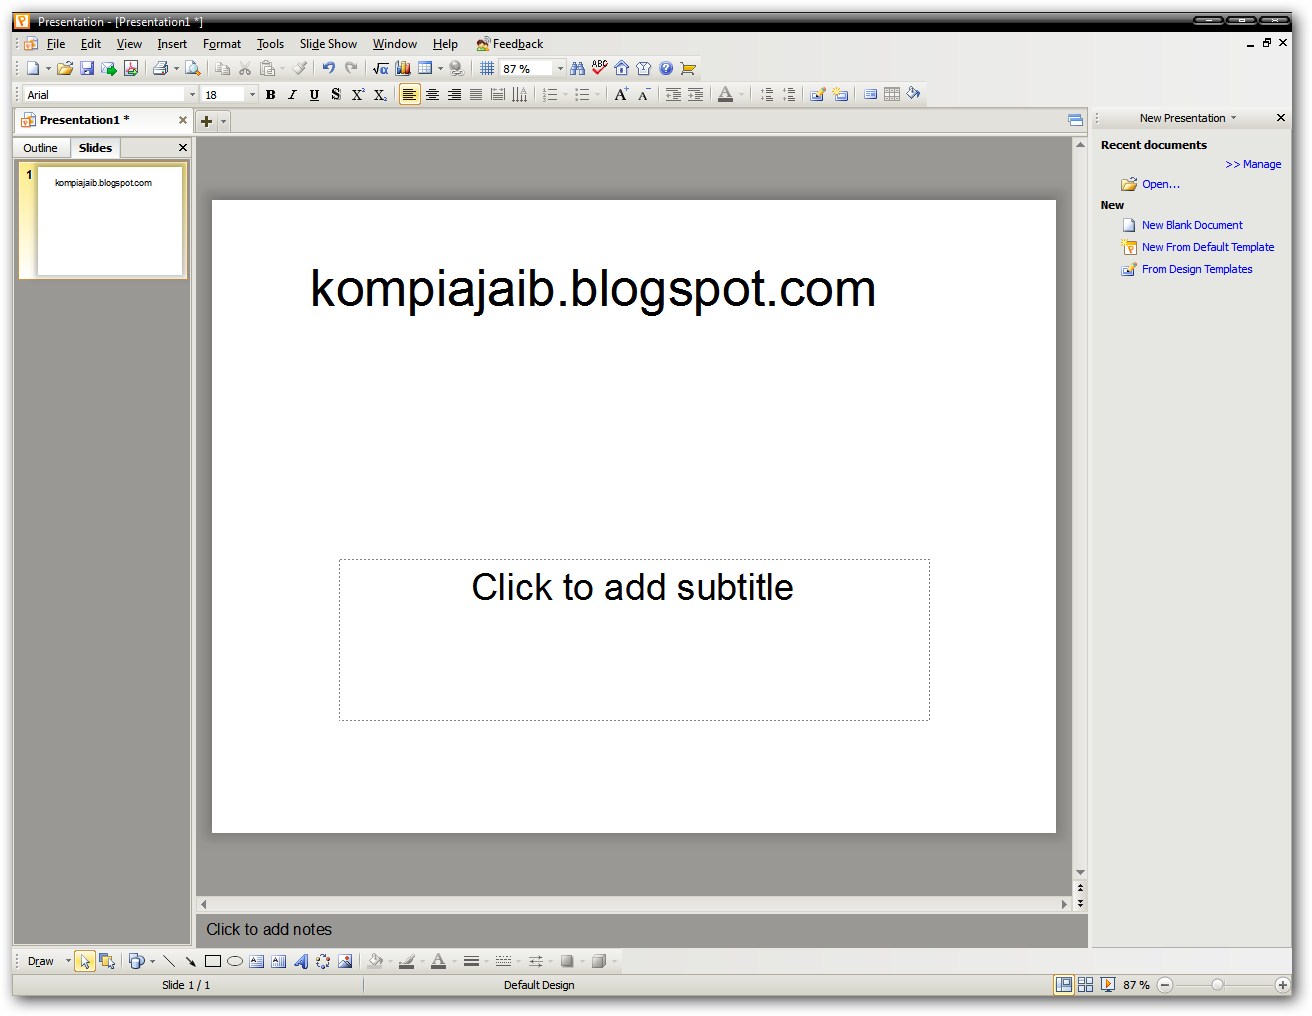Click the New document icon
1312x1016 pixels.
33,69
